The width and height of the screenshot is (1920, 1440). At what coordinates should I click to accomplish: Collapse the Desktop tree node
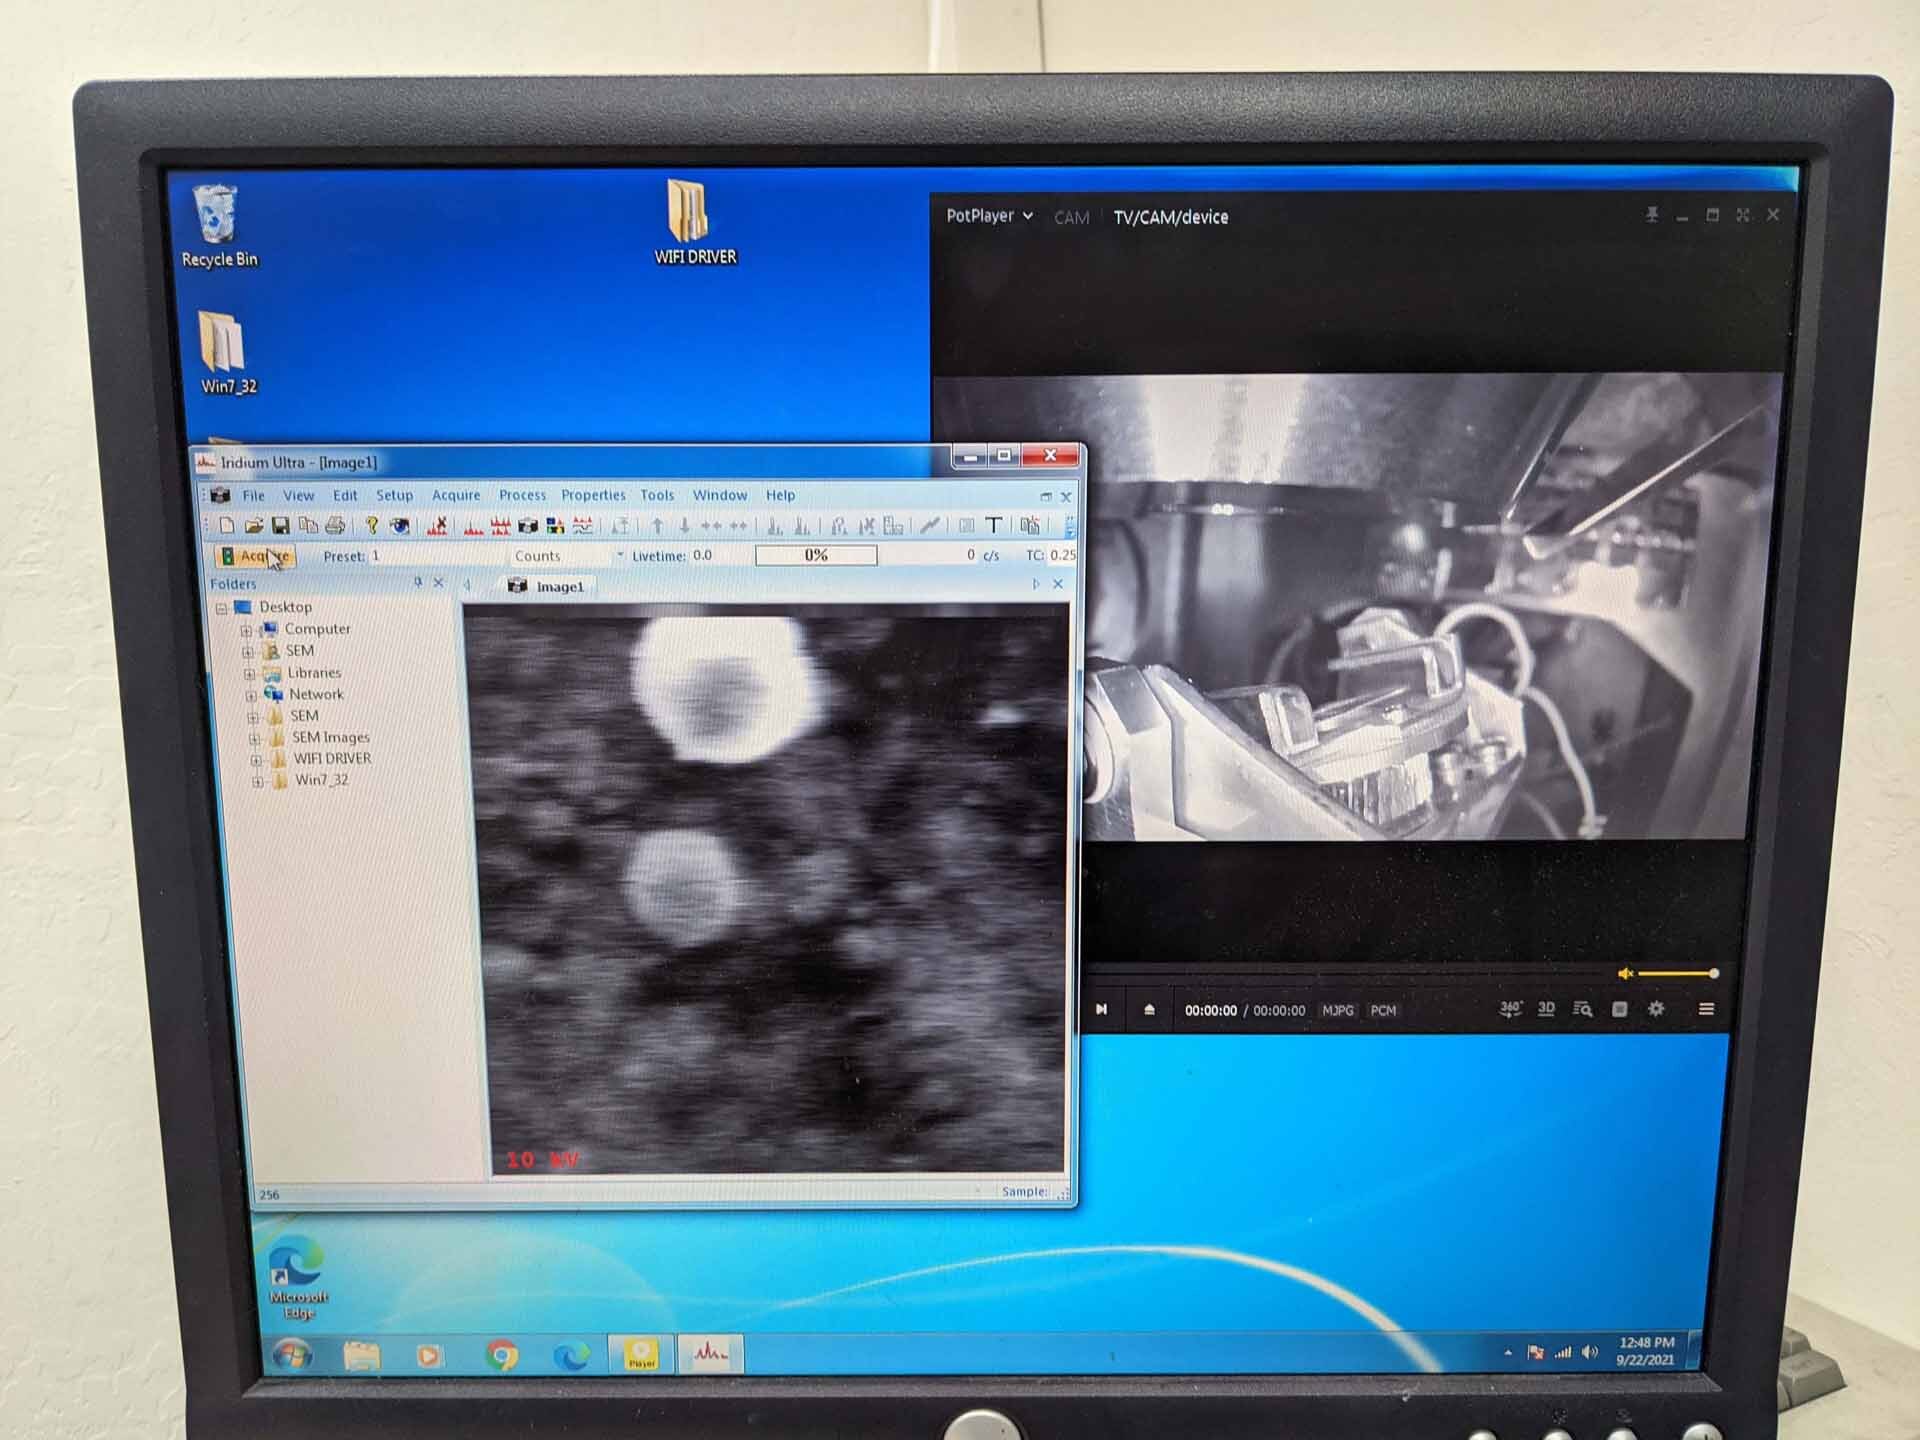coord(221,608)
